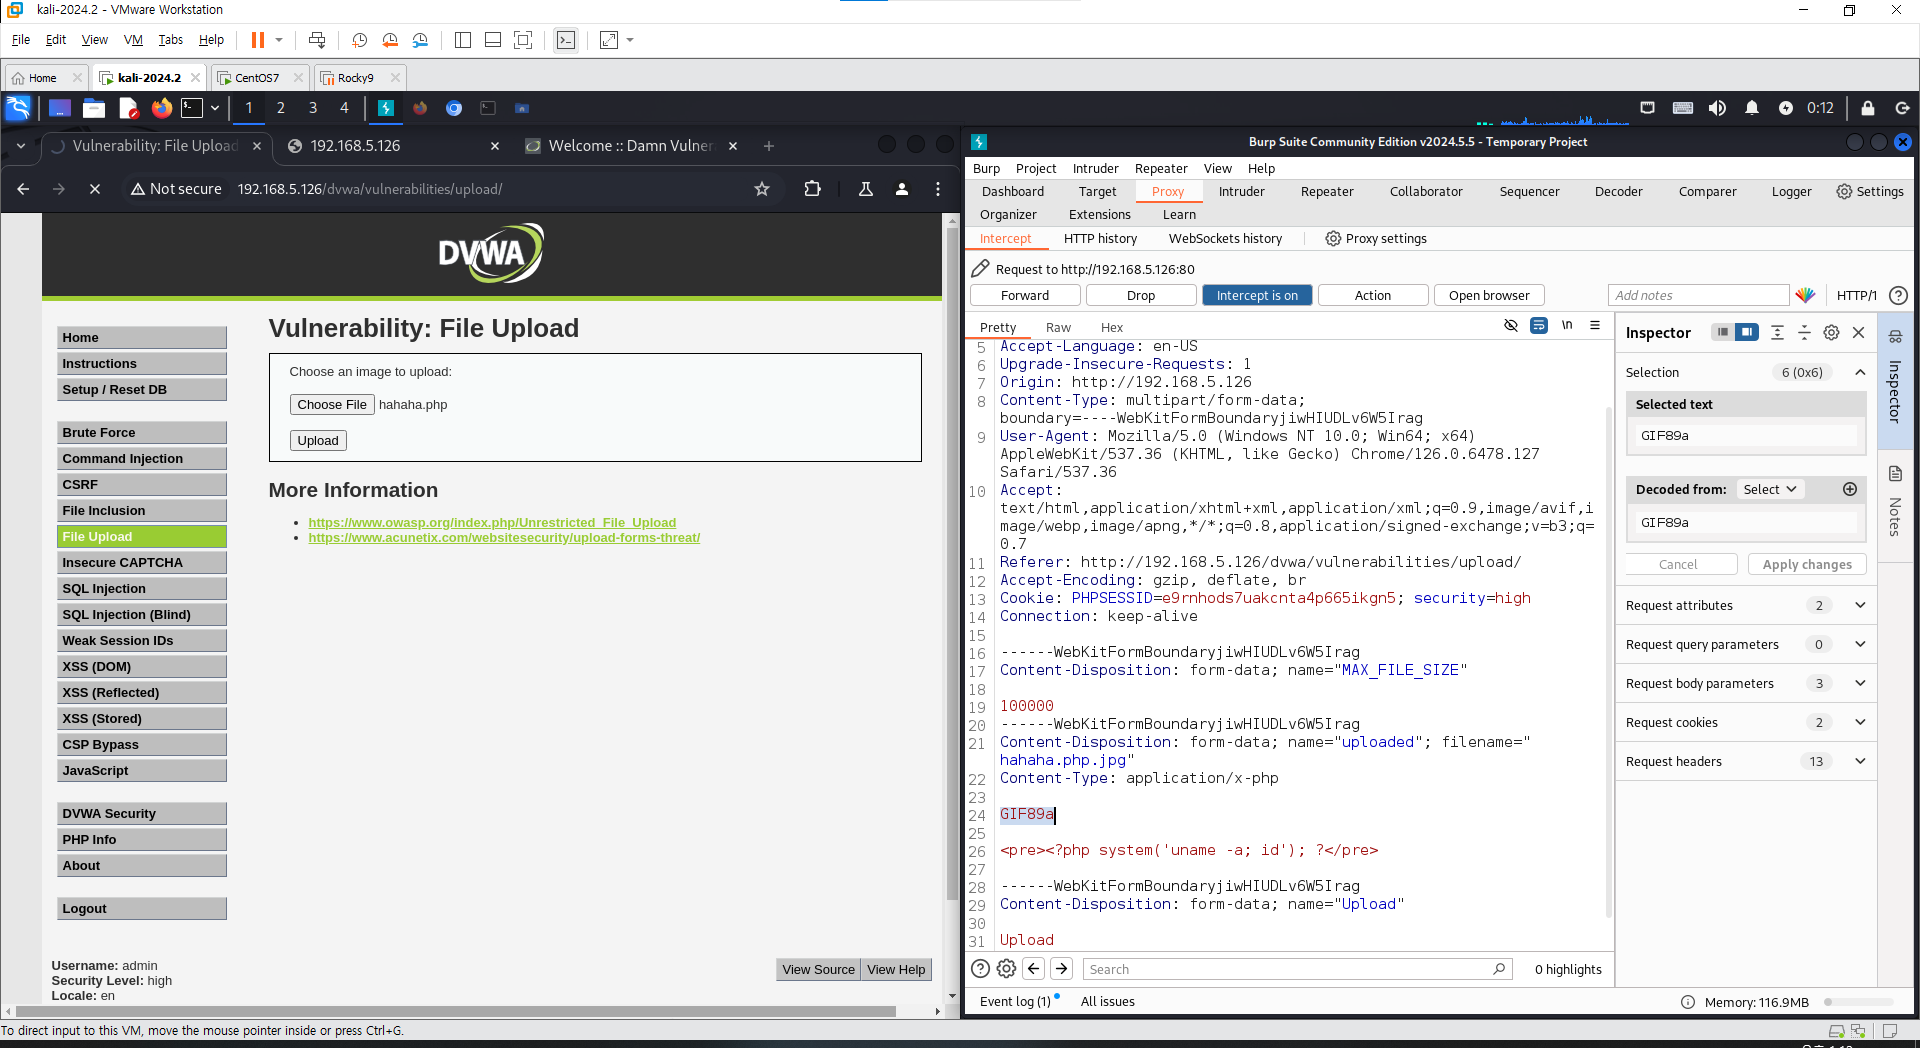Pick highlight color for the request
This screenshot has height=1048, width=1920.
(1805, 295)
